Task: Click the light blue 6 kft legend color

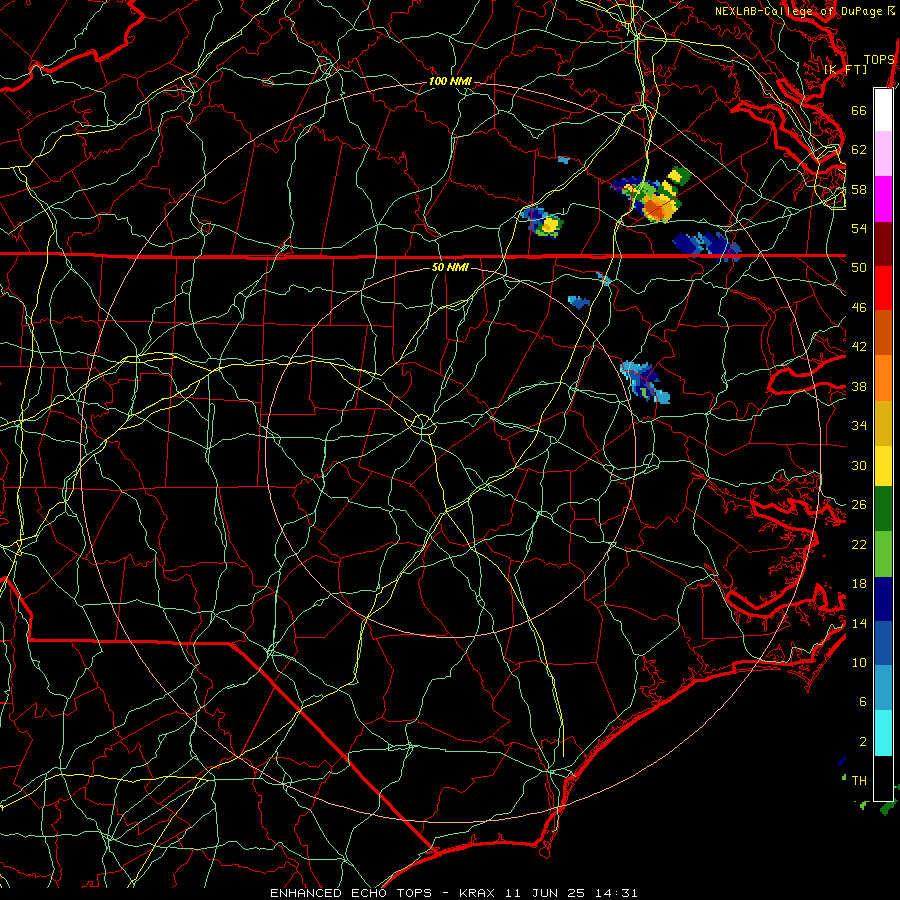Action: point(883,688)
